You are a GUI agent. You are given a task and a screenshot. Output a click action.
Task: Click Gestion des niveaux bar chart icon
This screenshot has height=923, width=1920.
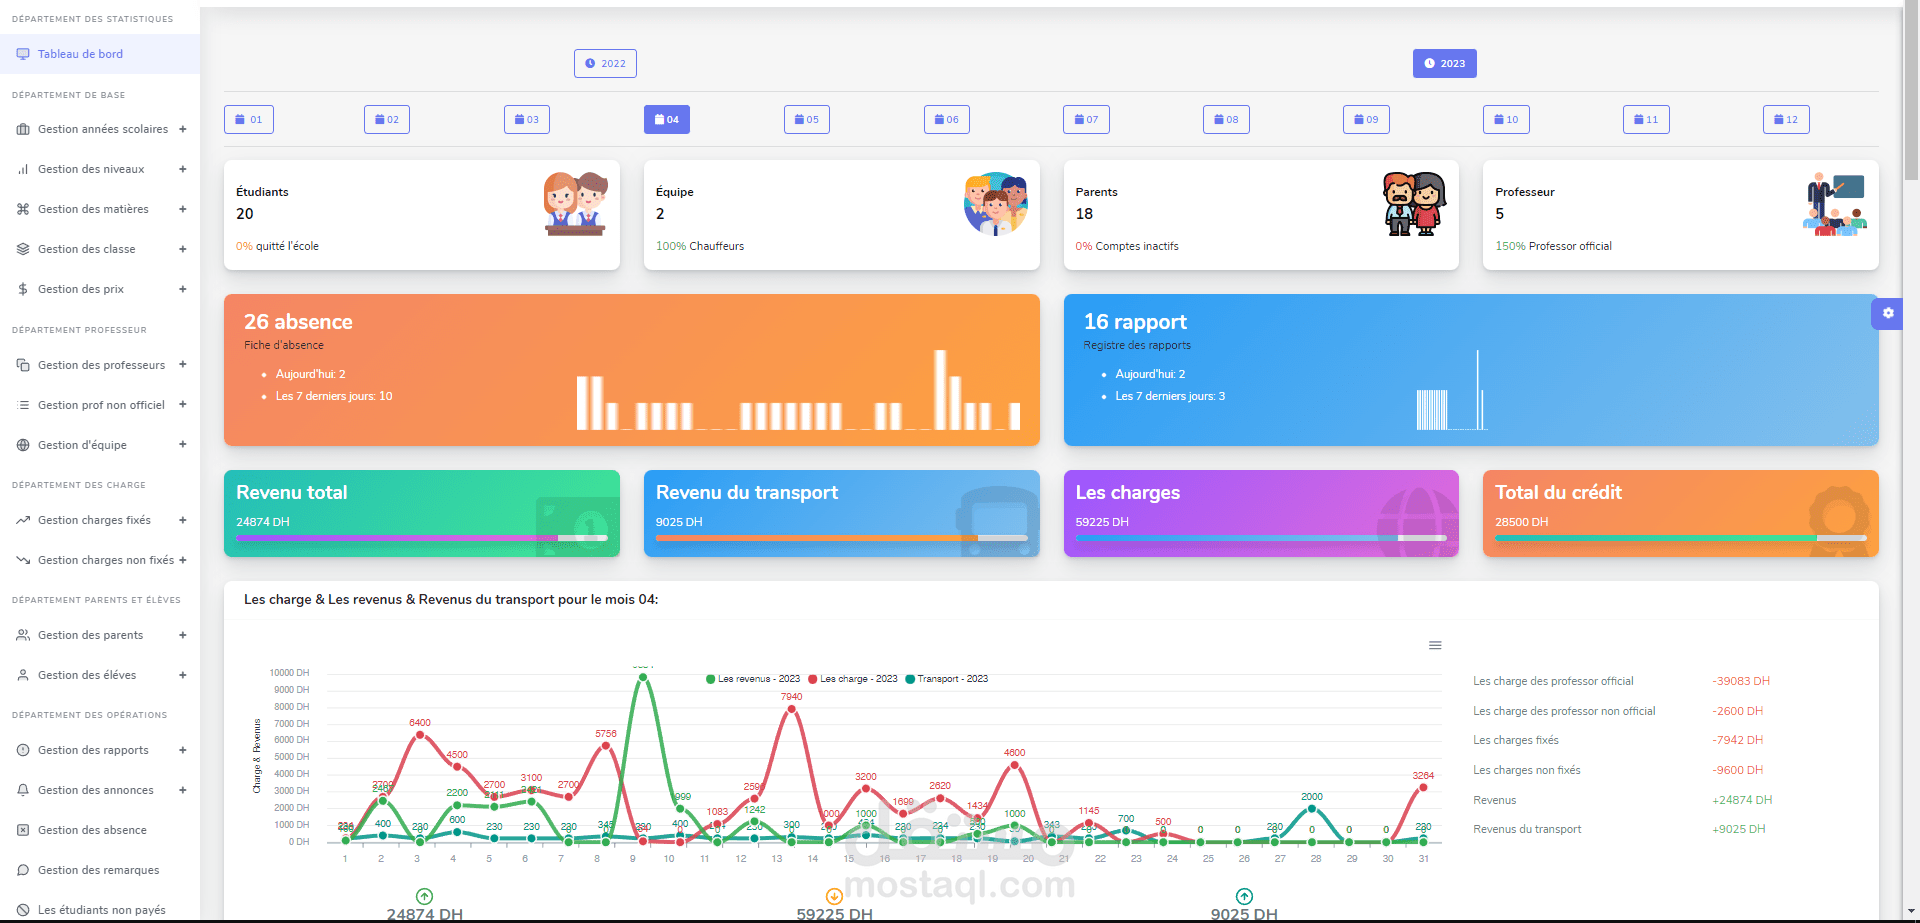pyautogui.click(x=23, y=169)
